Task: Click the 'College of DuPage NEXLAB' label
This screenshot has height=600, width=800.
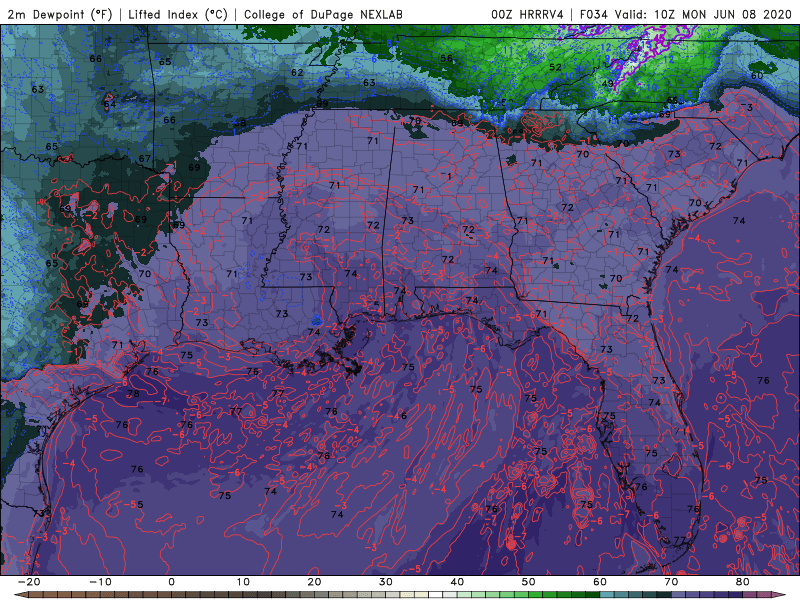Action: 323,14
